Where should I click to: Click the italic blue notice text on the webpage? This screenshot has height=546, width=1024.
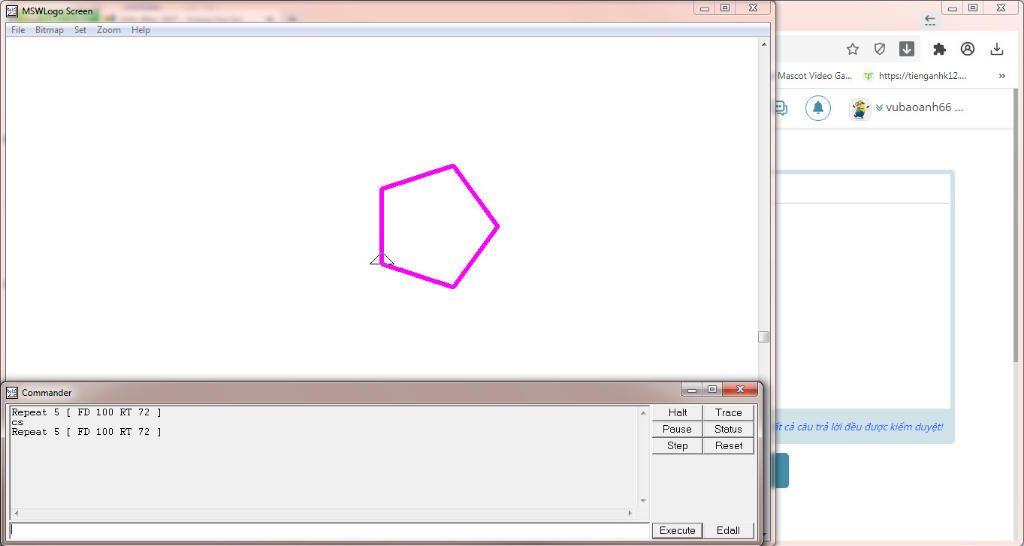click(x=859, y=427)
